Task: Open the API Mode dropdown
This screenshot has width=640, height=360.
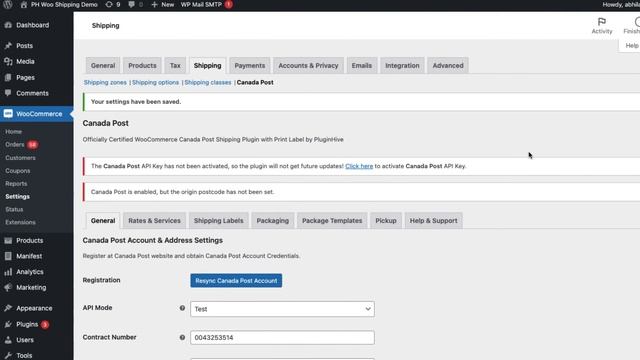Action: [282, 309]
